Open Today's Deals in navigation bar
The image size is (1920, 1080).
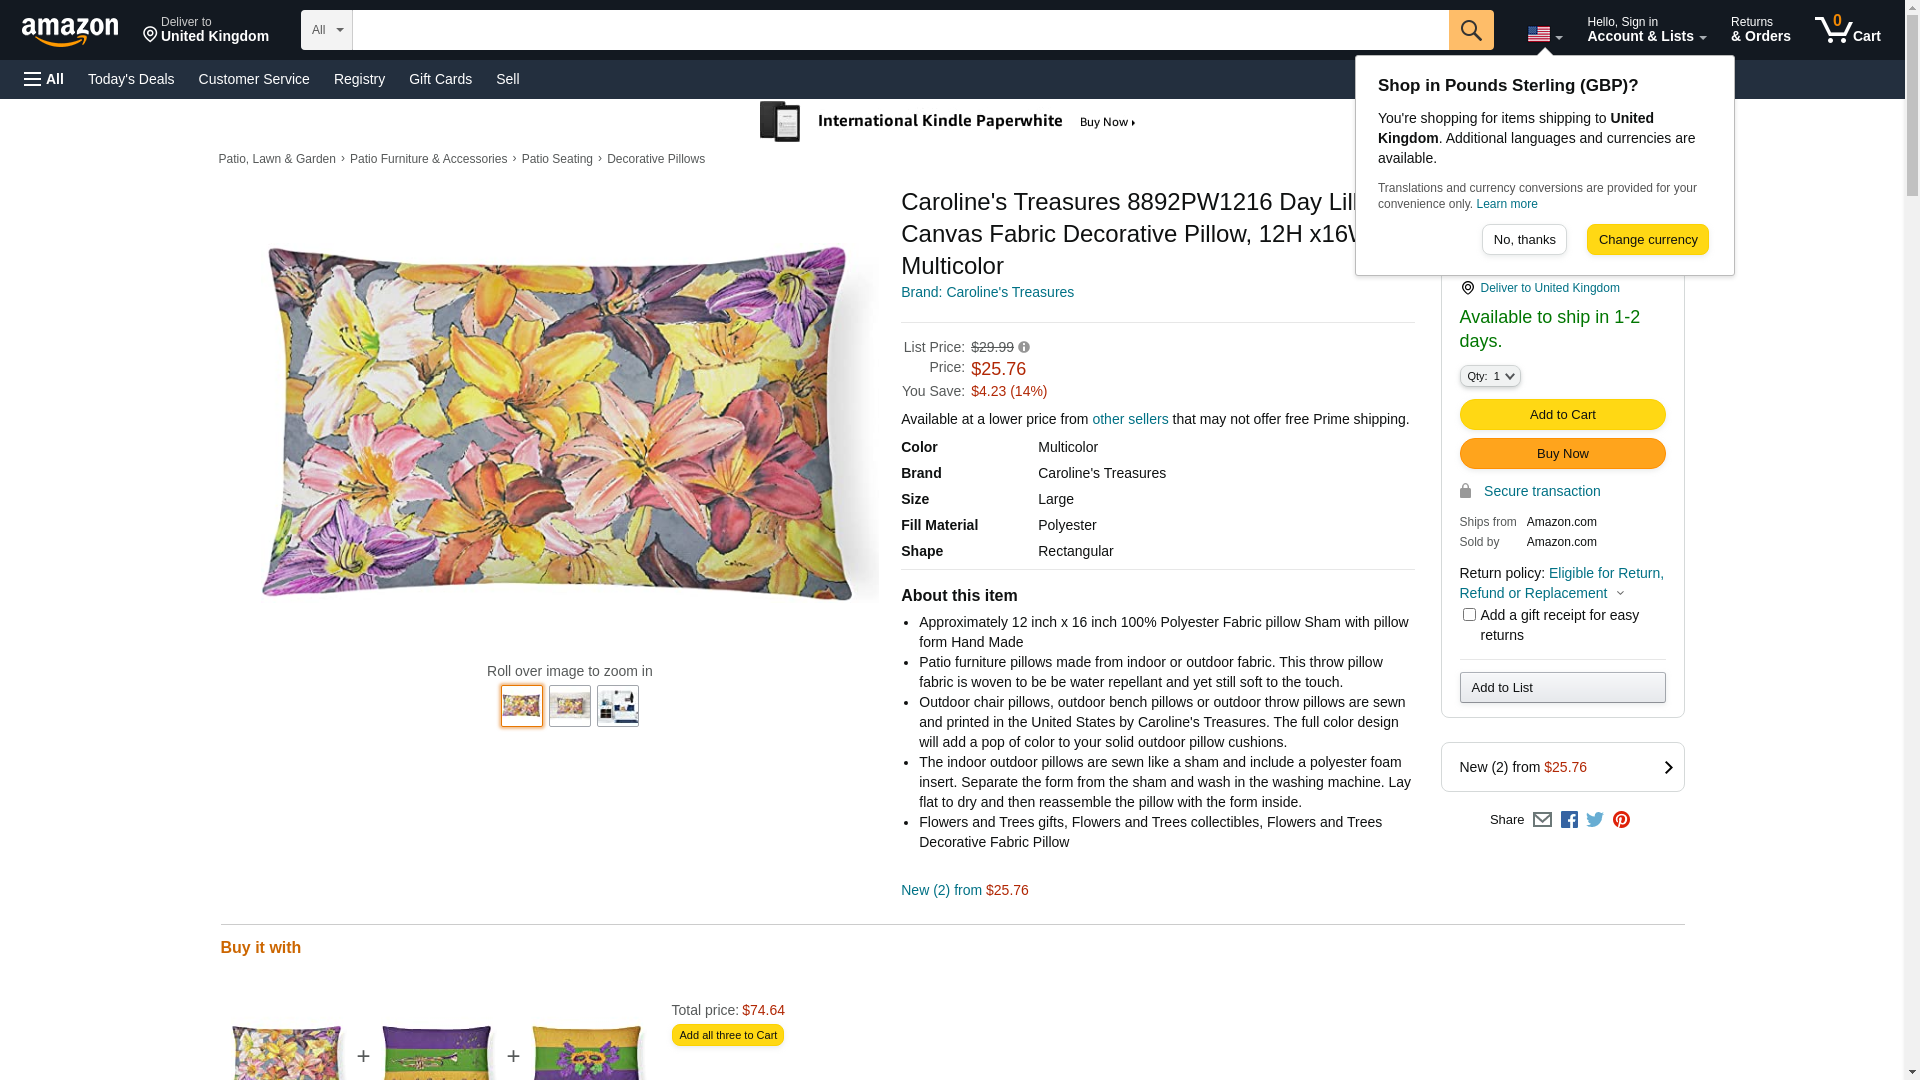tap(131, 79)
